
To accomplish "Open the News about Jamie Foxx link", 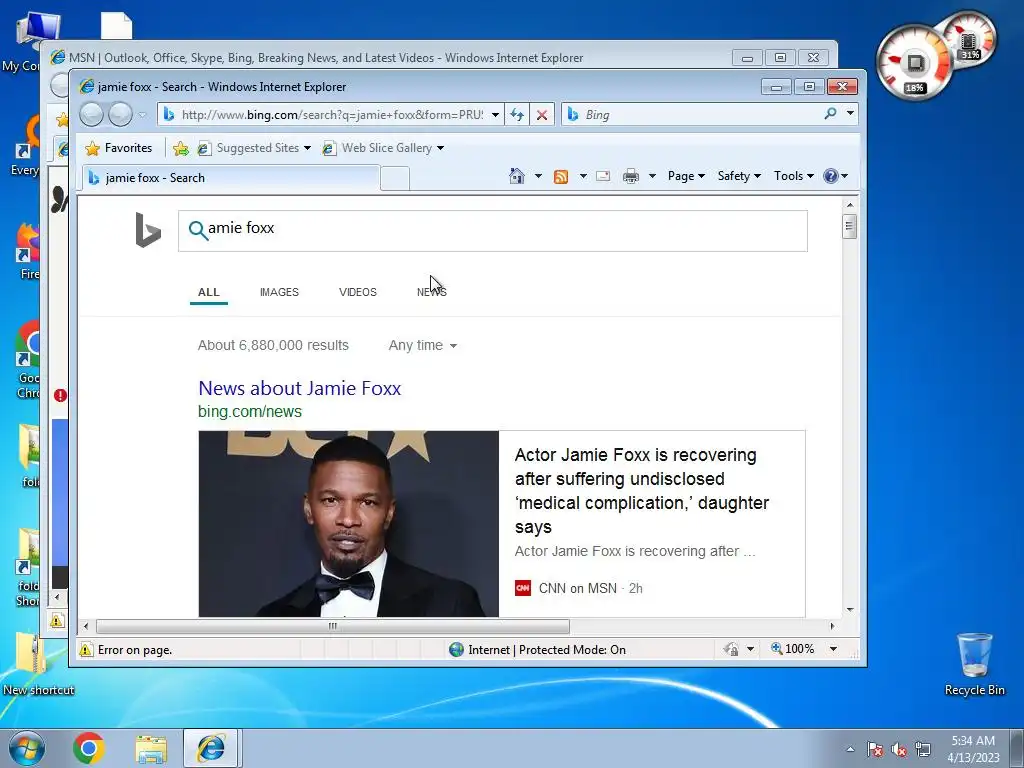I will tap(300, 388).
